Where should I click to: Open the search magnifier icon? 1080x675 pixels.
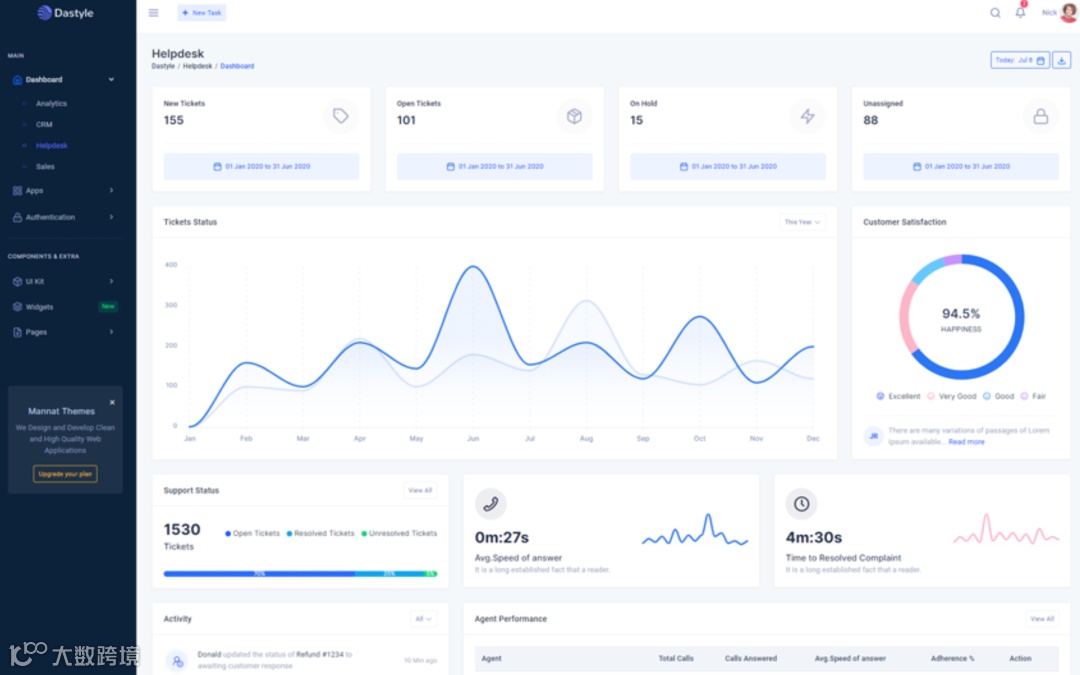[x=995, y=13]
